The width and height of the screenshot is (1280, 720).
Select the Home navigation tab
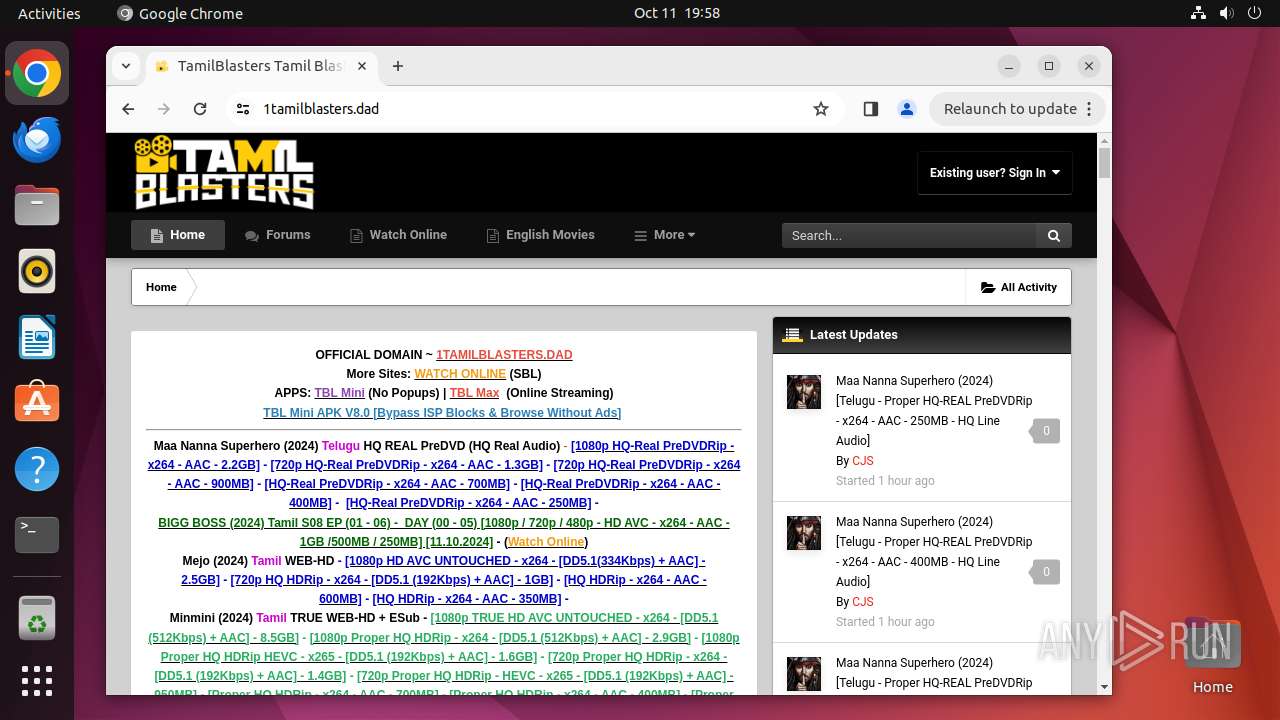point(178,235)
